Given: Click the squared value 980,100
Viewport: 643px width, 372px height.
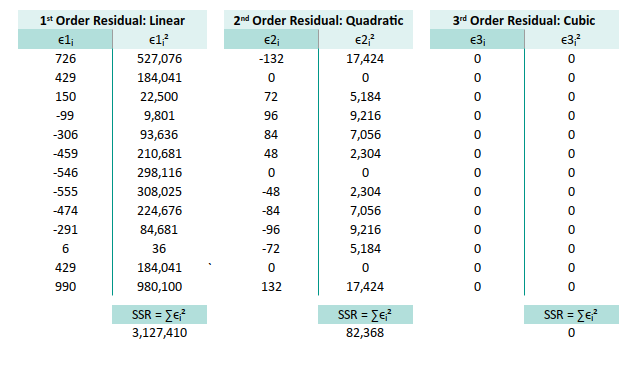Looking at the screenshot, I should click(x=160, y=286).
